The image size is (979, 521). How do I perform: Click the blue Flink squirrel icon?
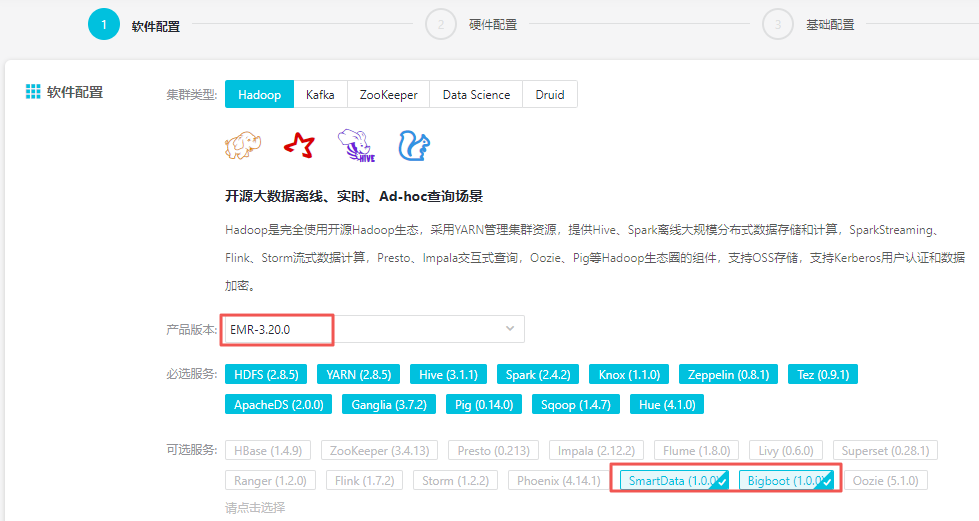[x=414, y=146]
